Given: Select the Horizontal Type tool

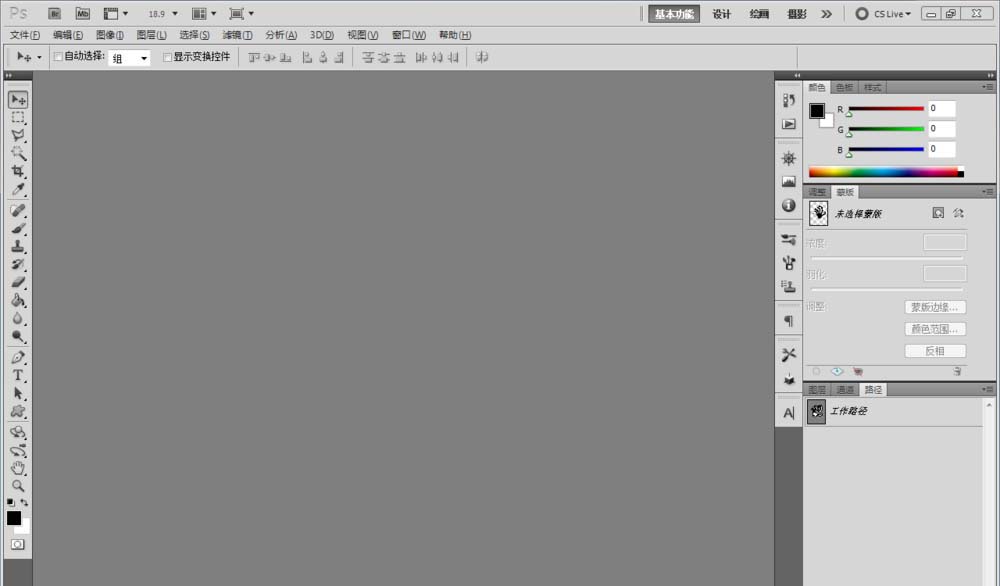Looking at the screenshot, I should [18, 373].
